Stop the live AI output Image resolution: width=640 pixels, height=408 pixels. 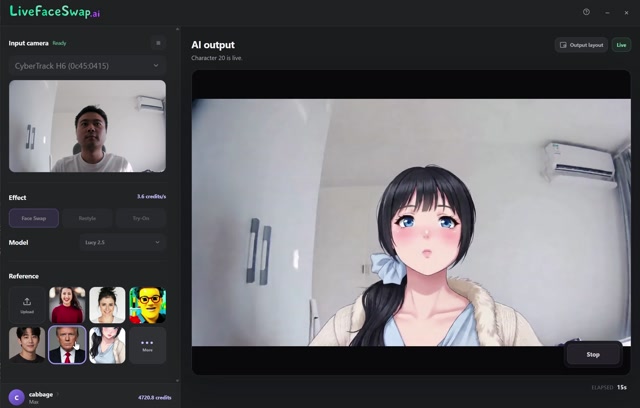tap(593, 355)
